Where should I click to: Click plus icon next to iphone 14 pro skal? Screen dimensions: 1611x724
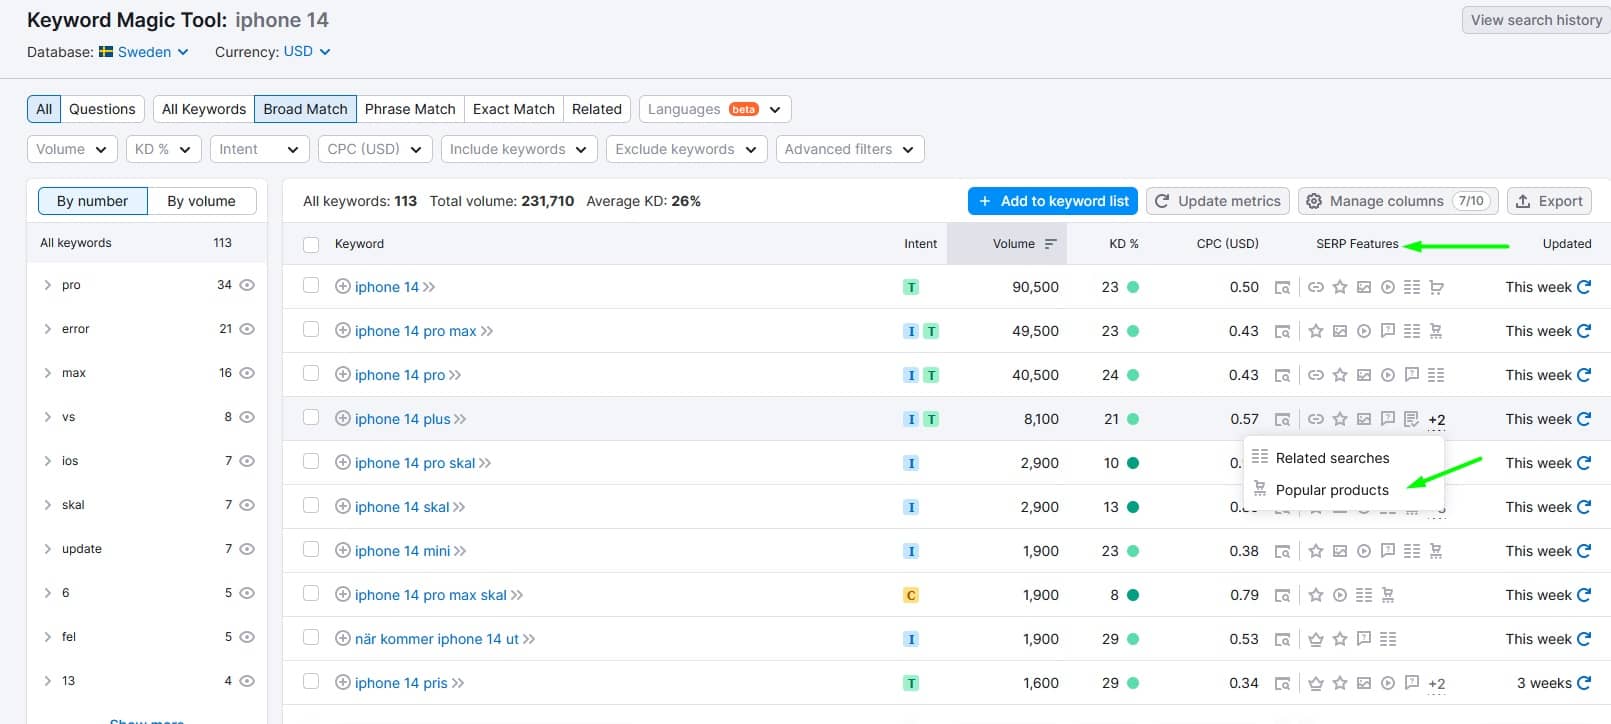point(342,463)
